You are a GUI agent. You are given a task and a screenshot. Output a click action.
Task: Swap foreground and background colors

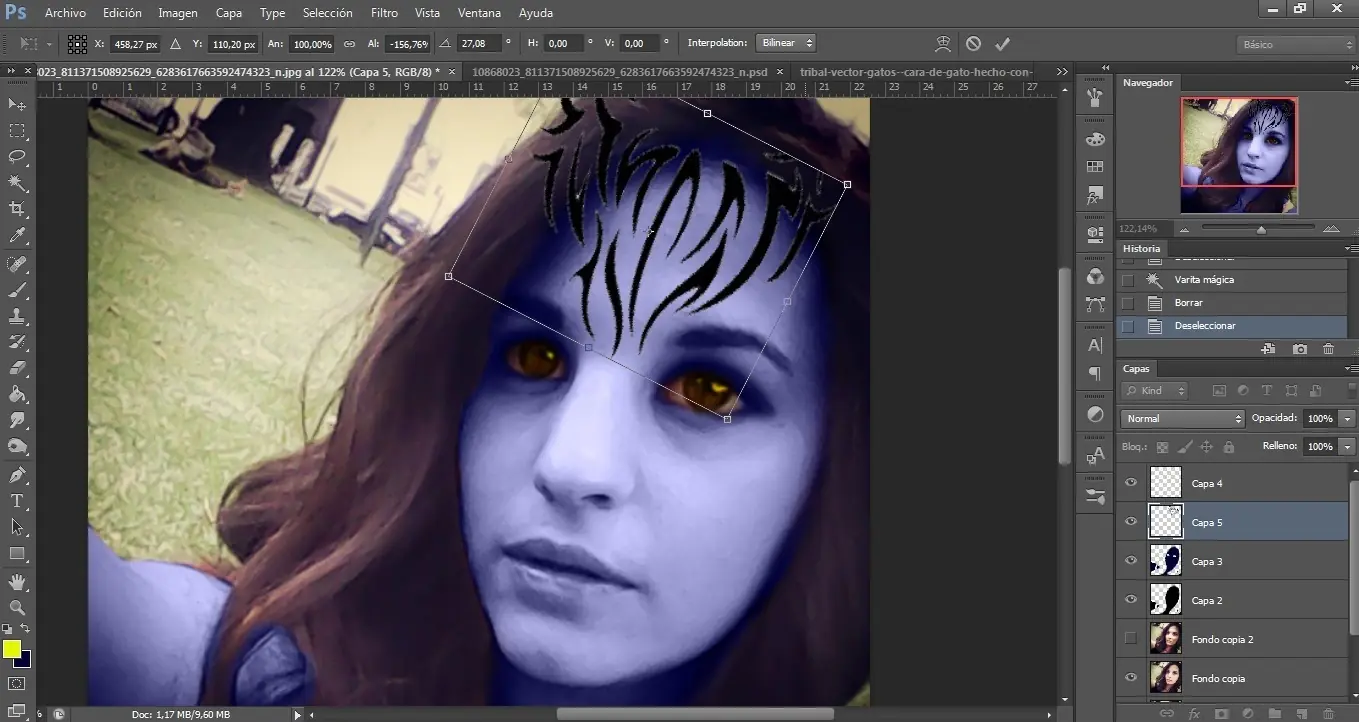coord(25,629)
